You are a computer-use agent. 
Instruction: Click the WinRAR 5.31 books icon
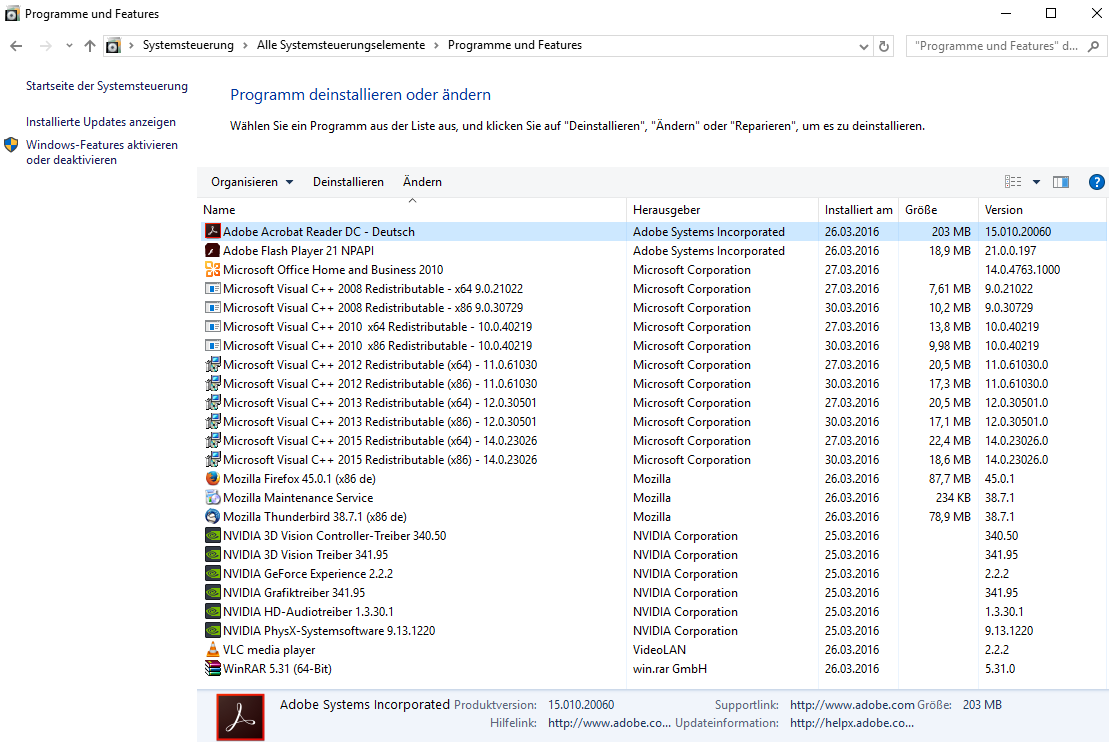(212, 668)
